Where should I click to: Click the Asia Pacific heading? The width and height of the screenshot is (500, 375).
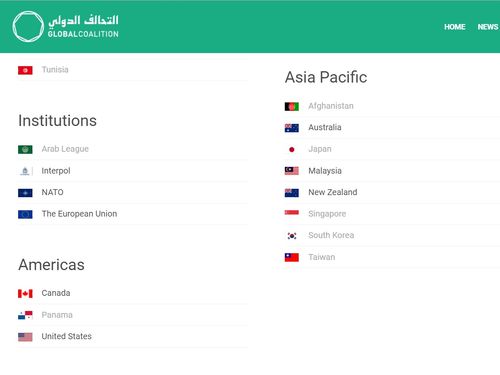pos(326,77)
